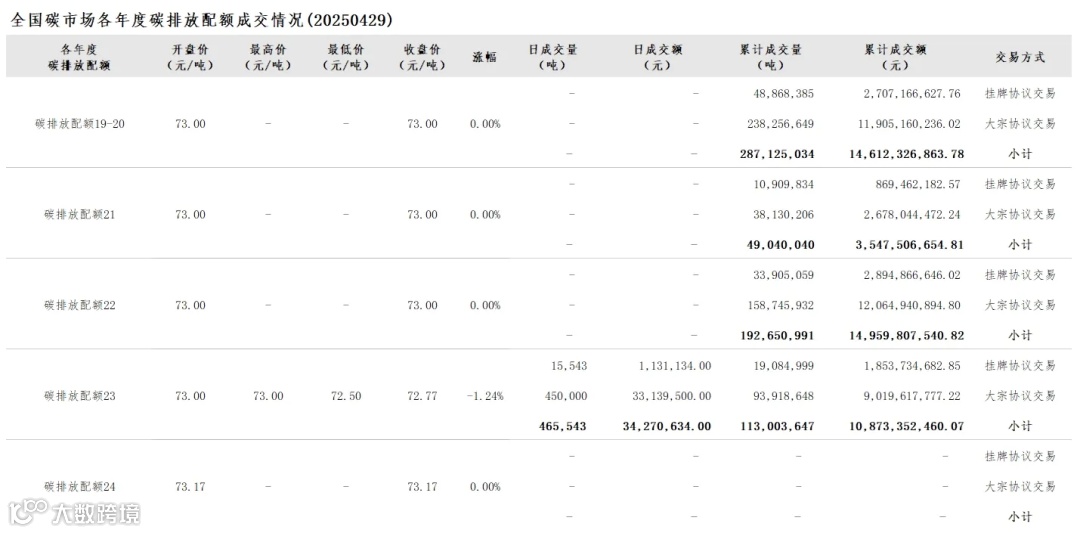This screenshot has height=533, width=1080.
Task: Click the 碳排放配额24 row label
Action: [79, 487]
